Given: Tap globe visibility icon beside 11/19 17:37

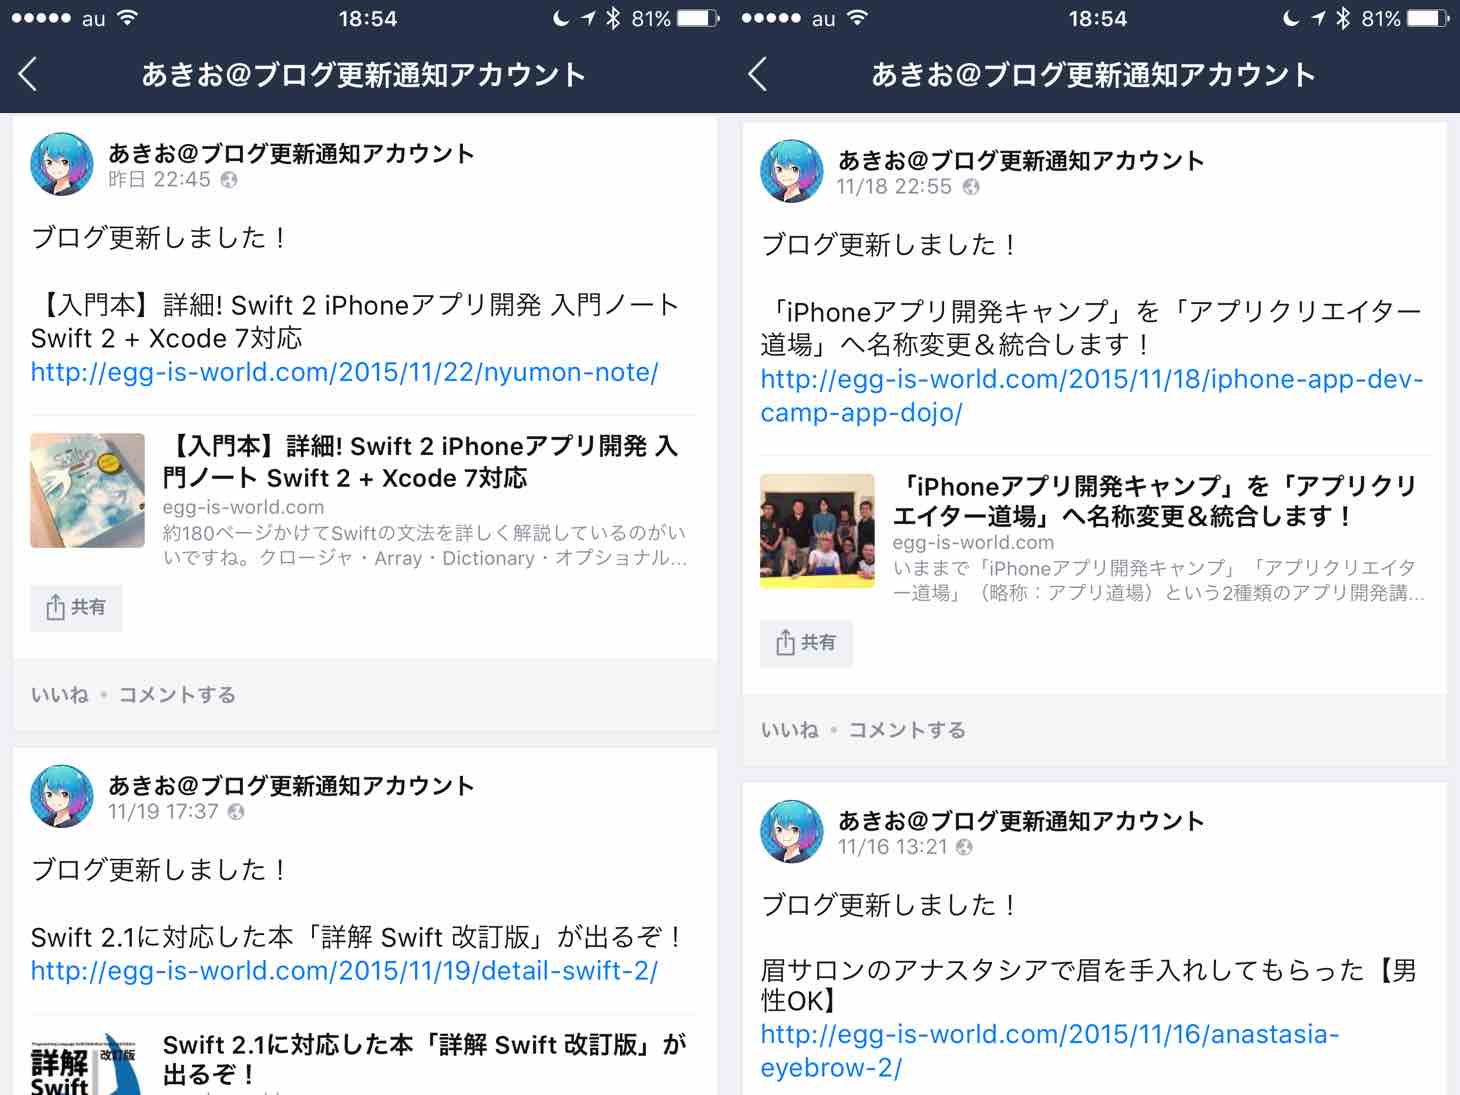Looking at the screenshot, I should click(x=236, y=812).
